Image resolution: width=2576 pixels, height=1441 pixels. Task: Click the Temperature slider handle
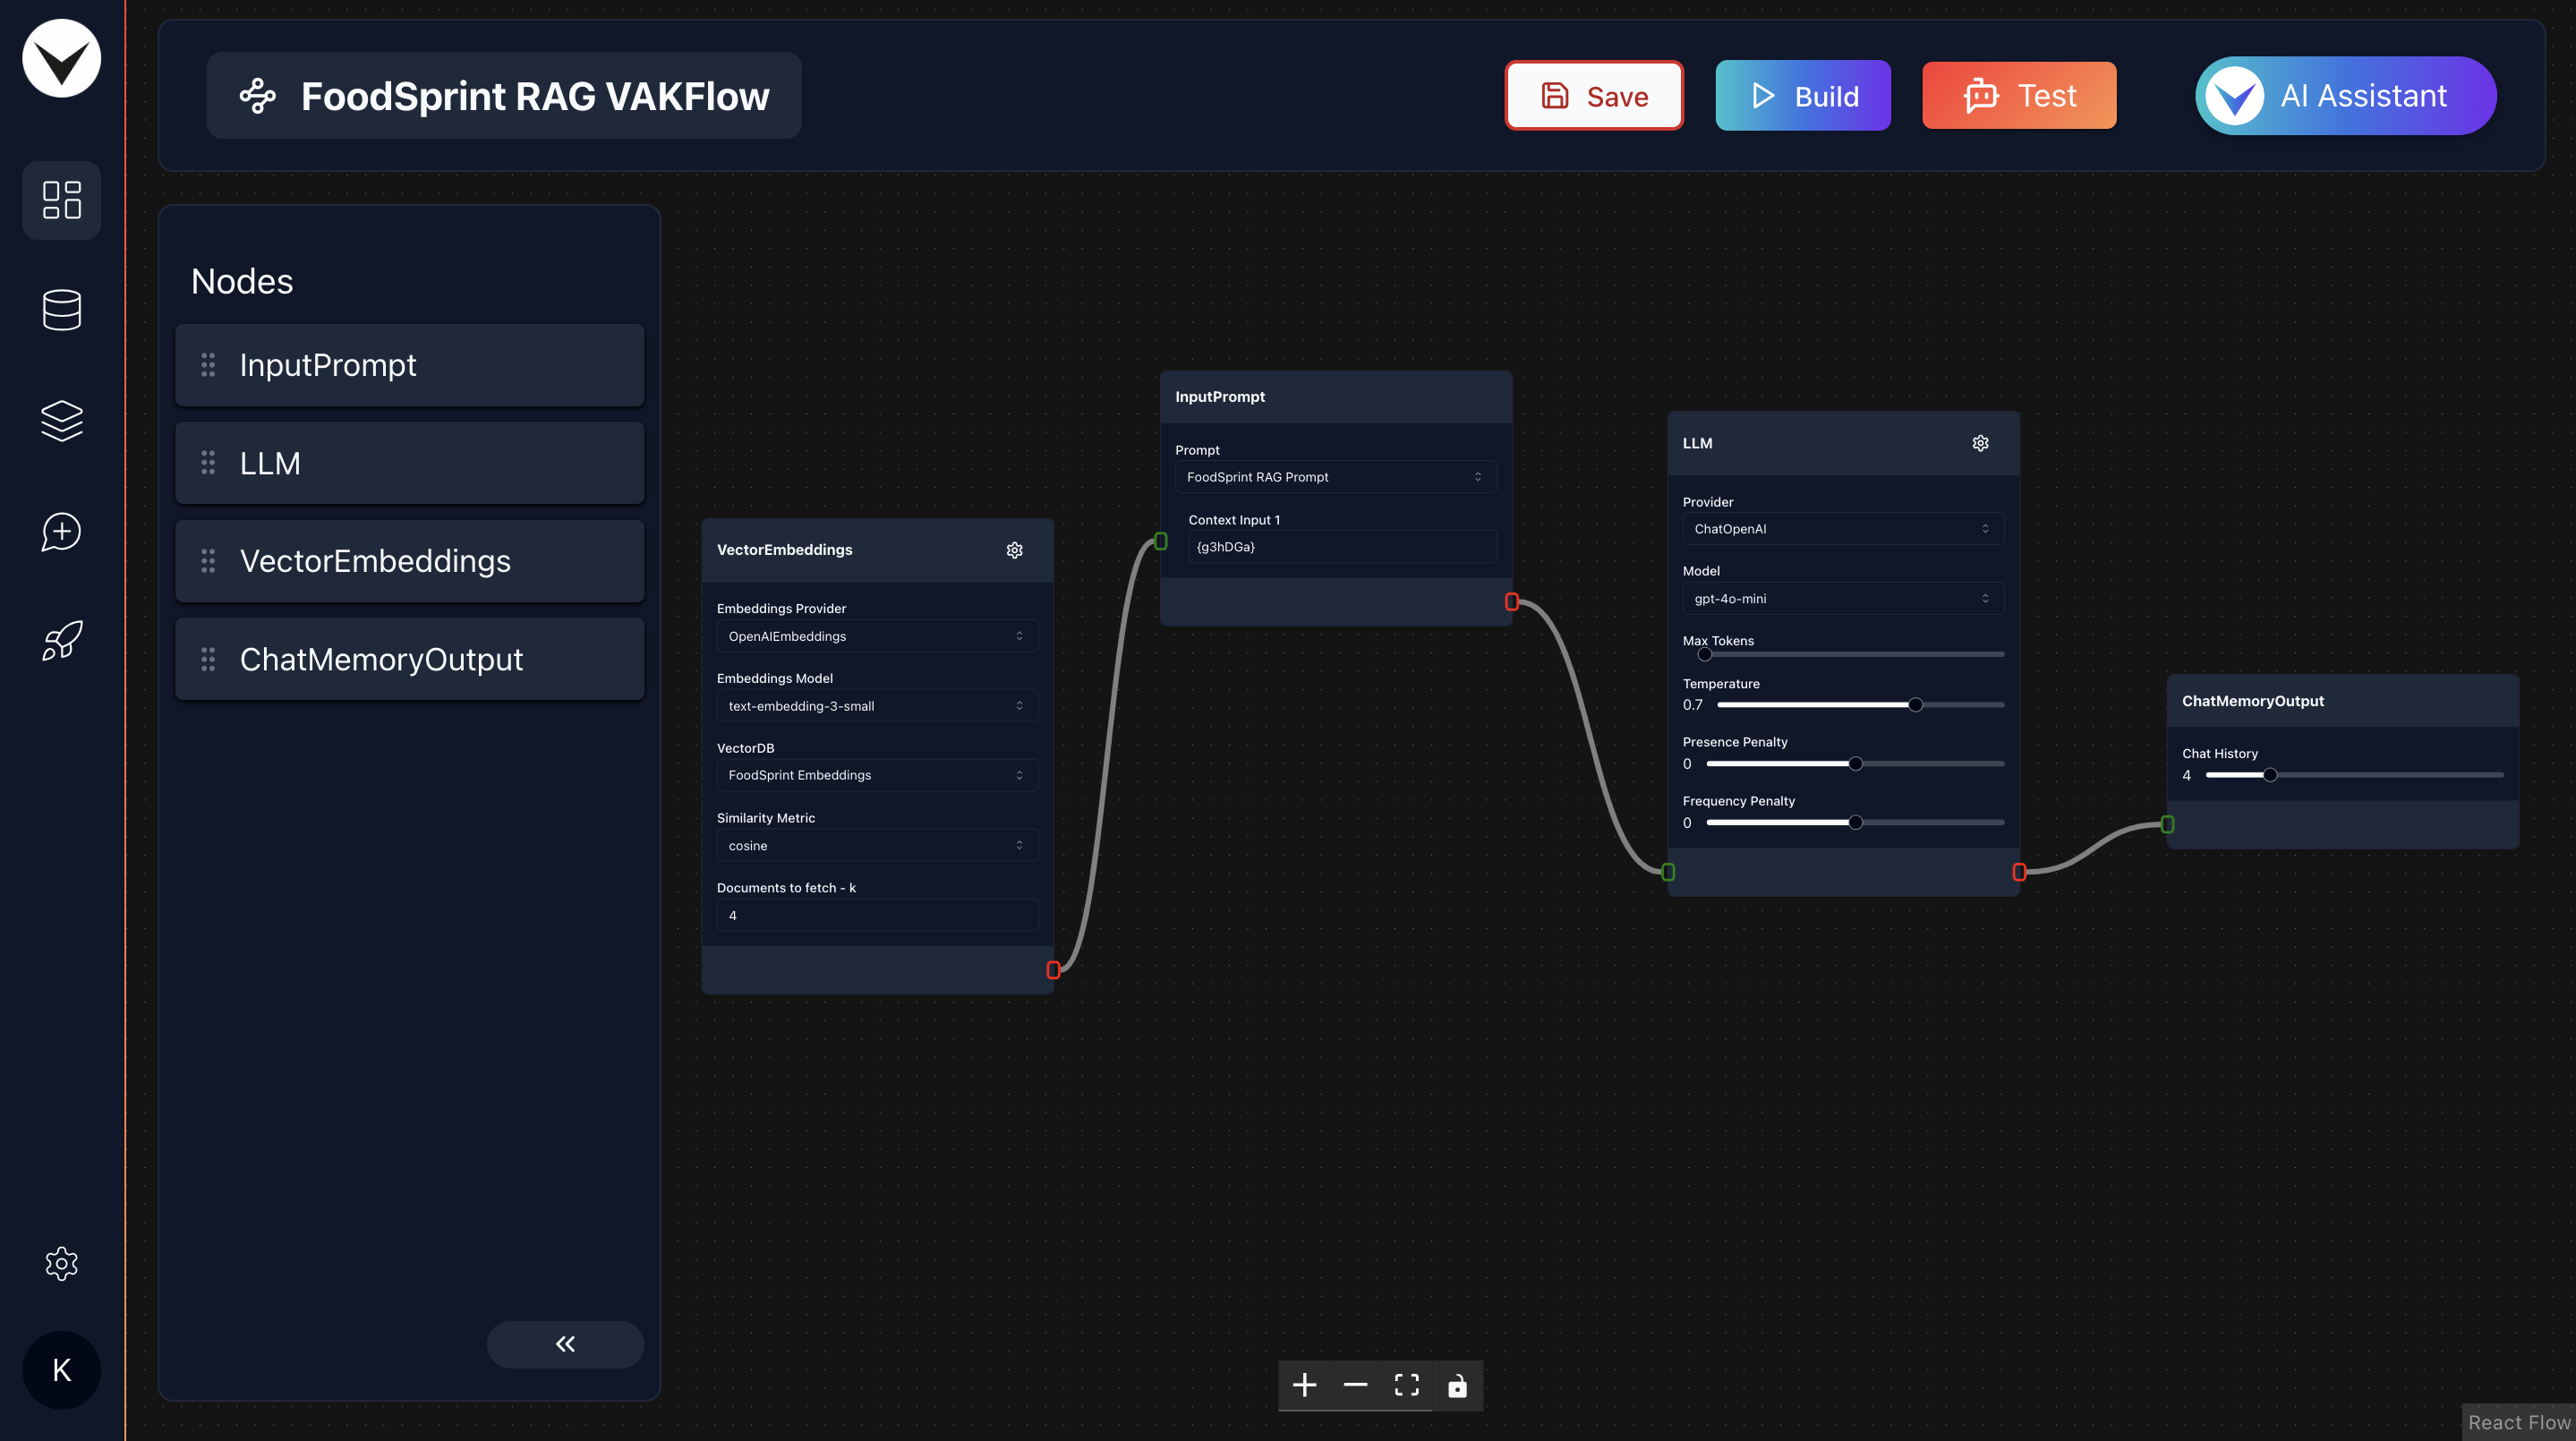click(x=1915, y=705)
